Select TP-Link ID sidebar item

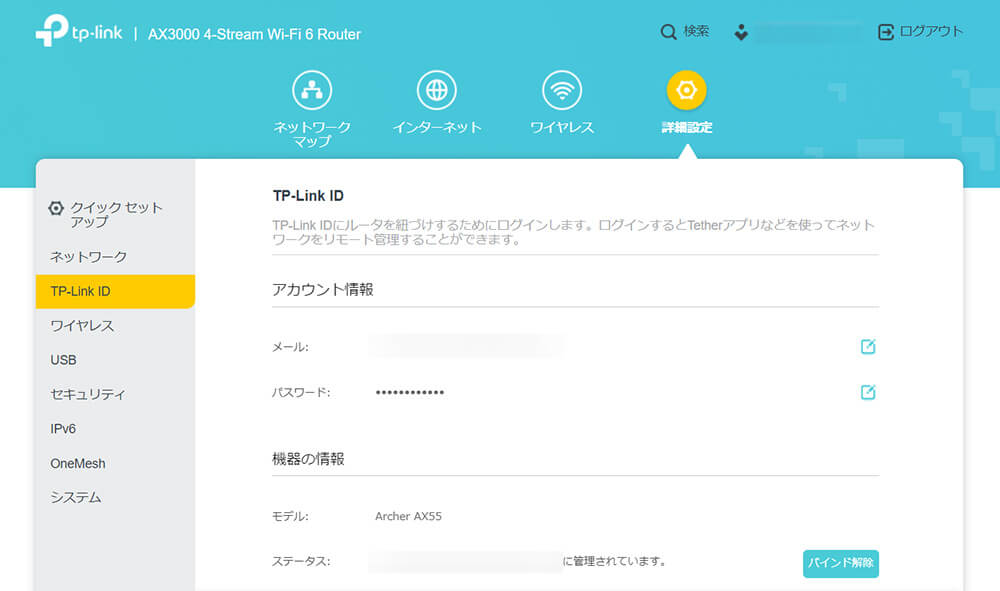pos(115,291)
